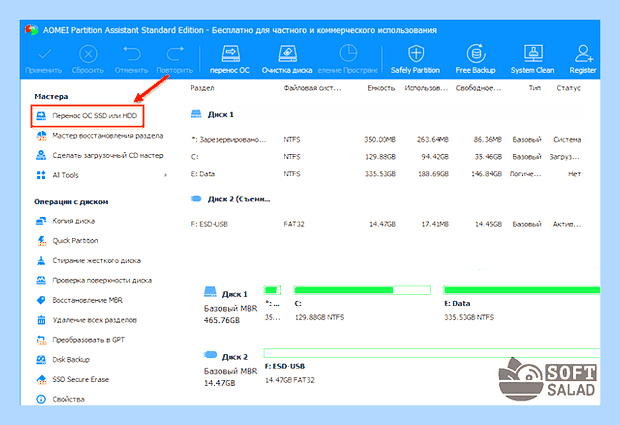This screenshot has width=620, height=425.
Task: Sort by the Свободное... column header
Action: 478,88
